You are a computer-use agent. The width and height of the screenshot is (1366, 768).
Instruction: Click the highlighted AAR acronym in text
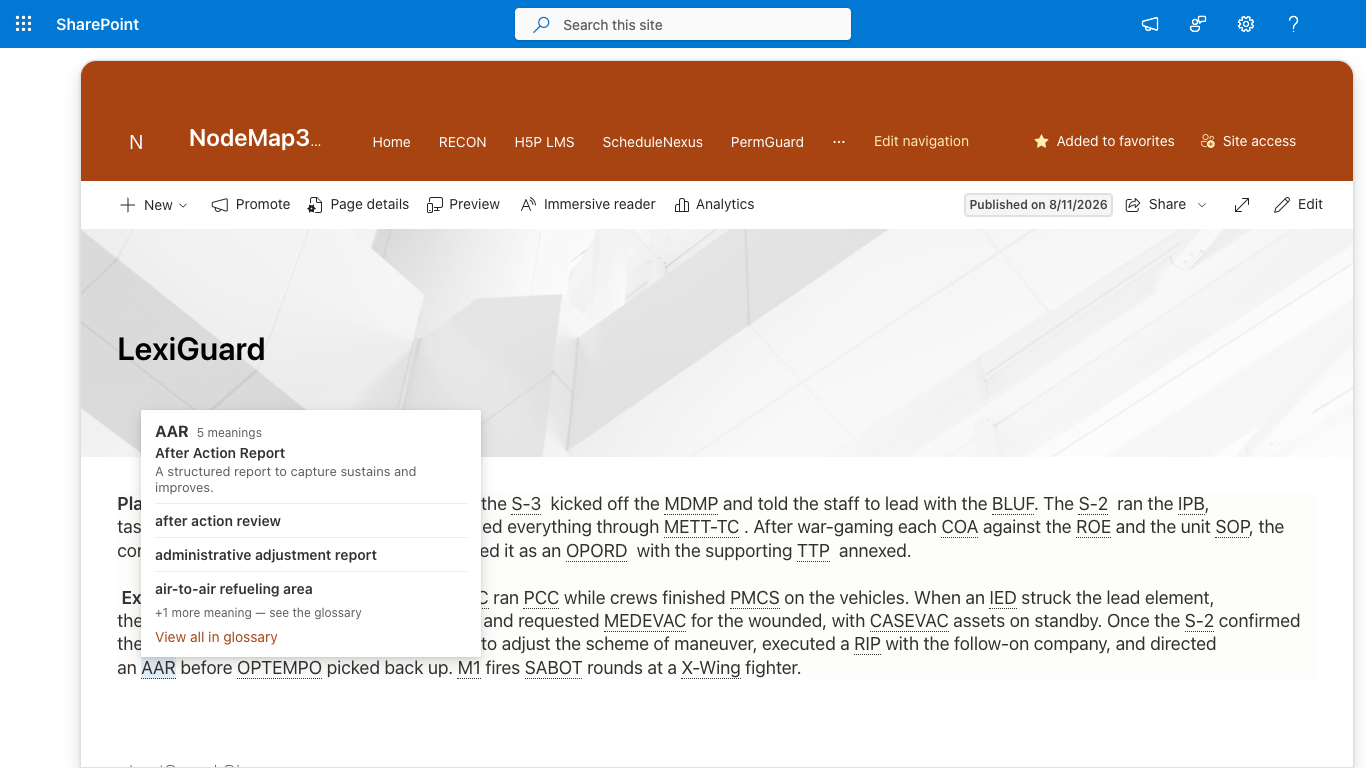pos(158,668)
